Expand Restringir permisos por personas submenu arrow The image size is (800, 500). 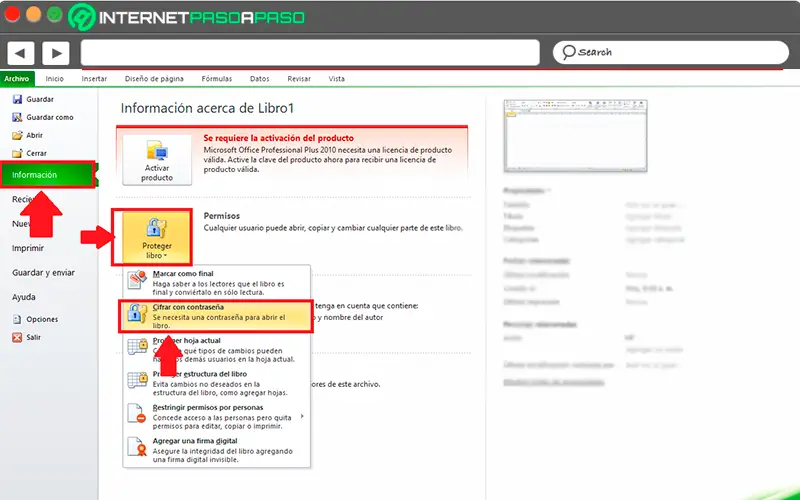point(302,416)
